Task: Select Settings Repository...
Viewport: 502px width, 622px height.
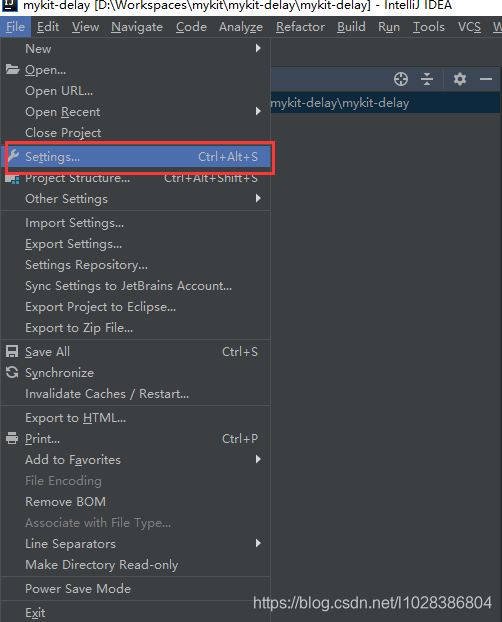Action: [x=136, y=265]
